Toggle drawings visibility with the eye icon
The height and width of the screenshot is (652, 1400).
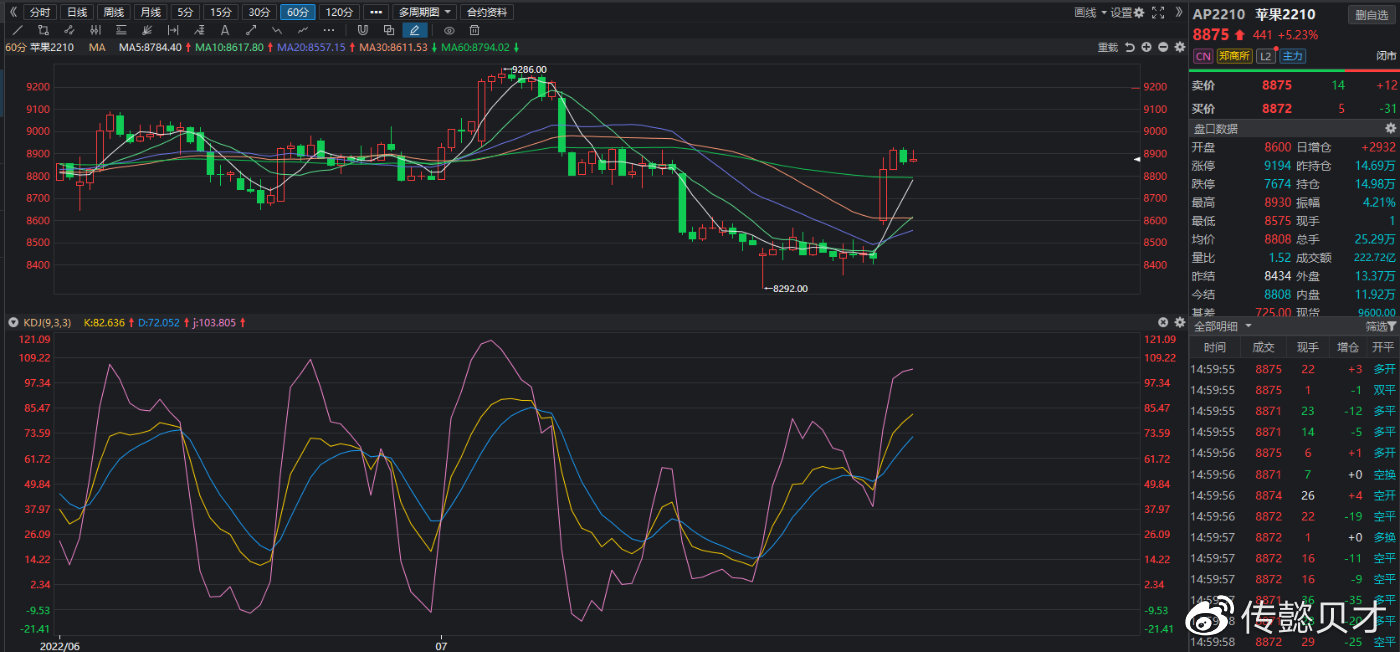tap(449, 30)
